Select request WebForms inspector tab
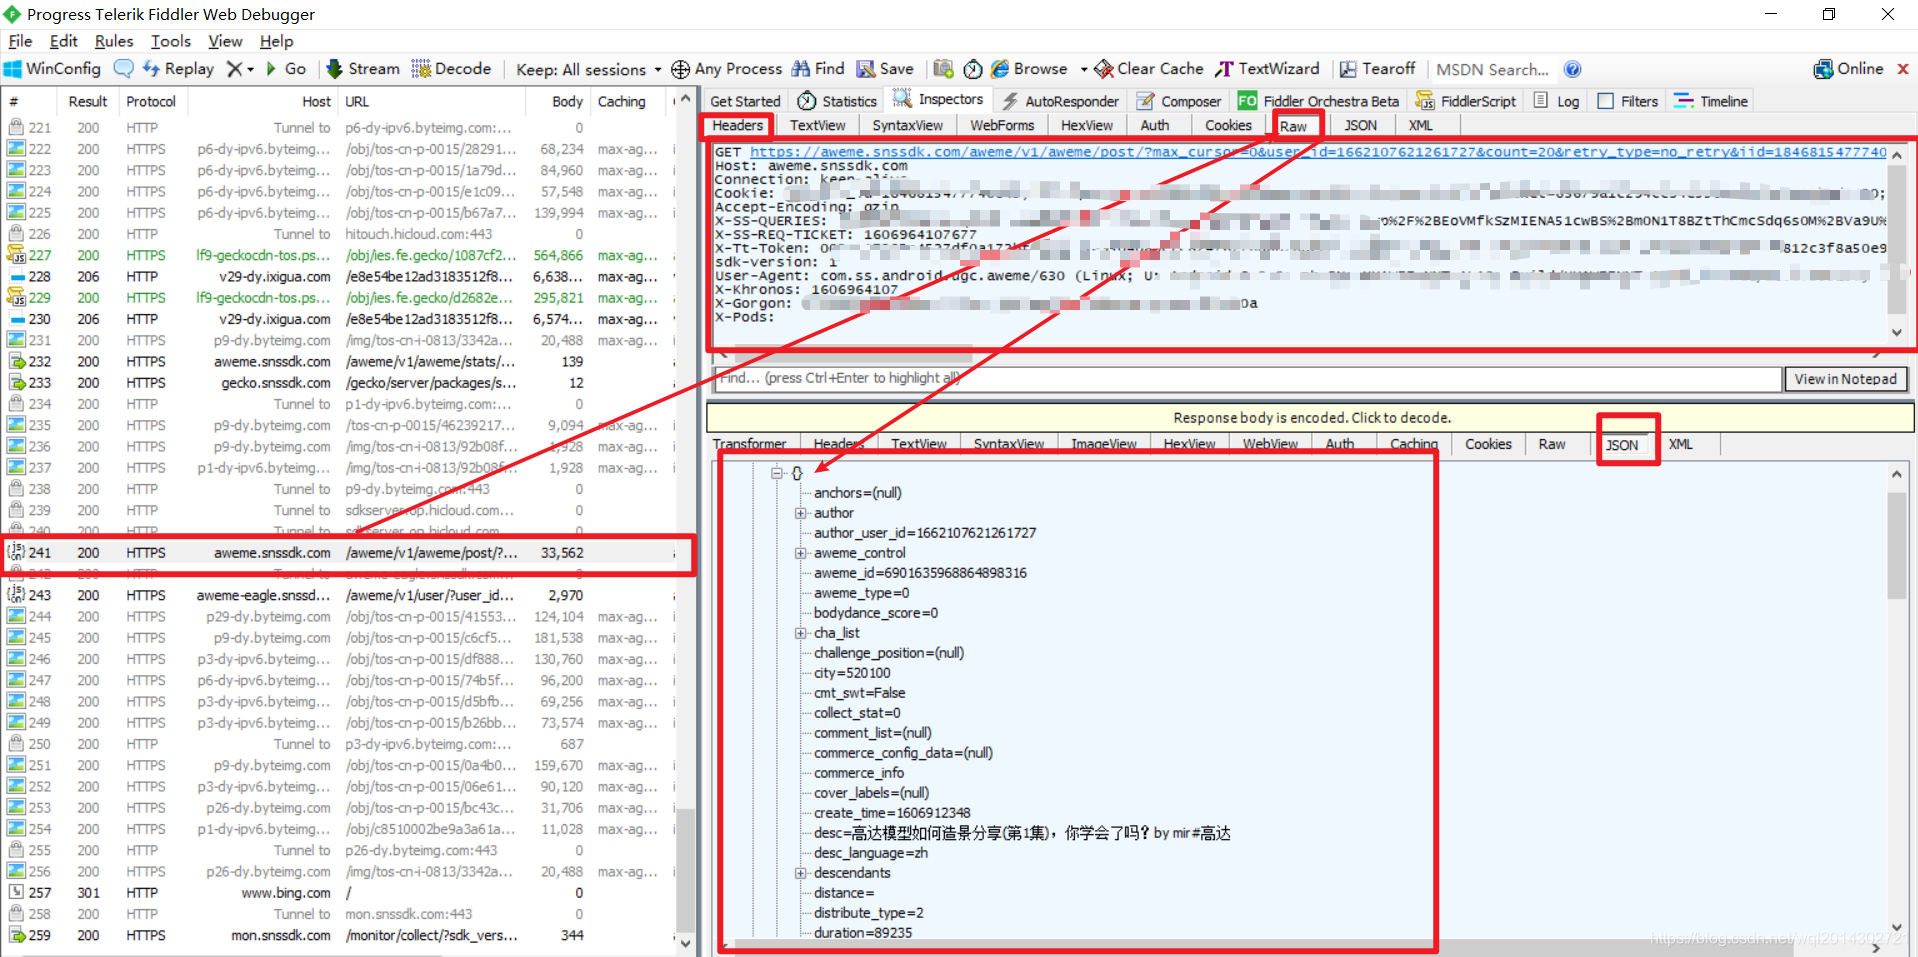Viewport: 1918px width, 957px height. pyautogui.click(x=1002, y=125)
